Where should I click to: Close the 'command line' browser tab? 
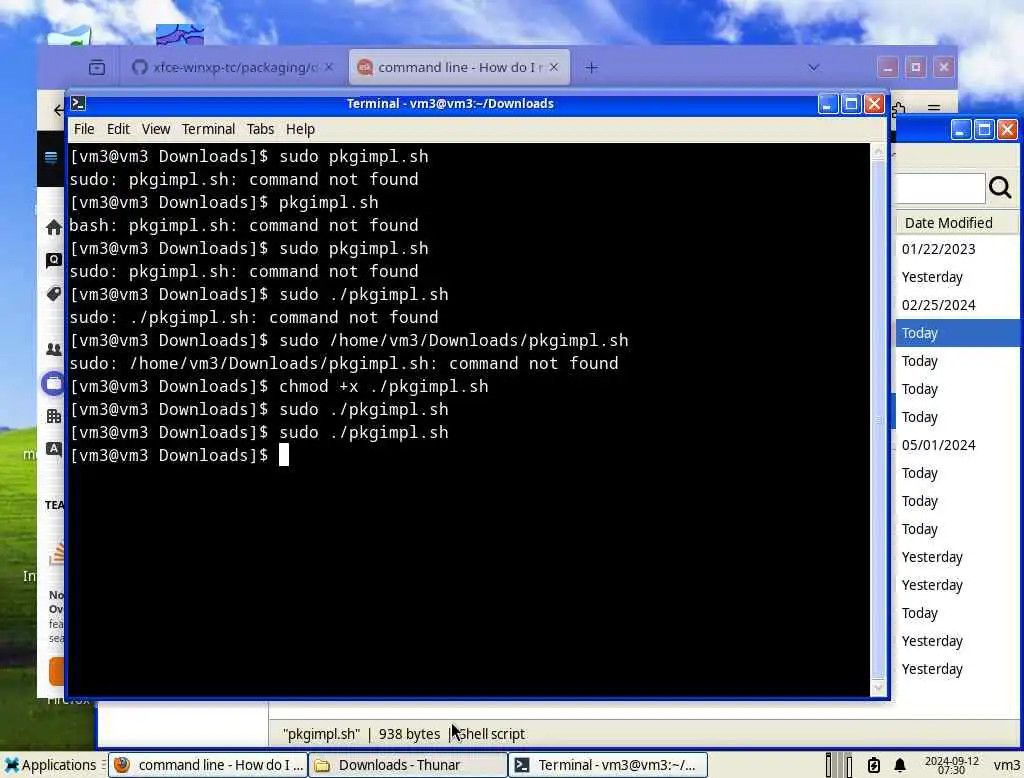click(x=553, y=67)
